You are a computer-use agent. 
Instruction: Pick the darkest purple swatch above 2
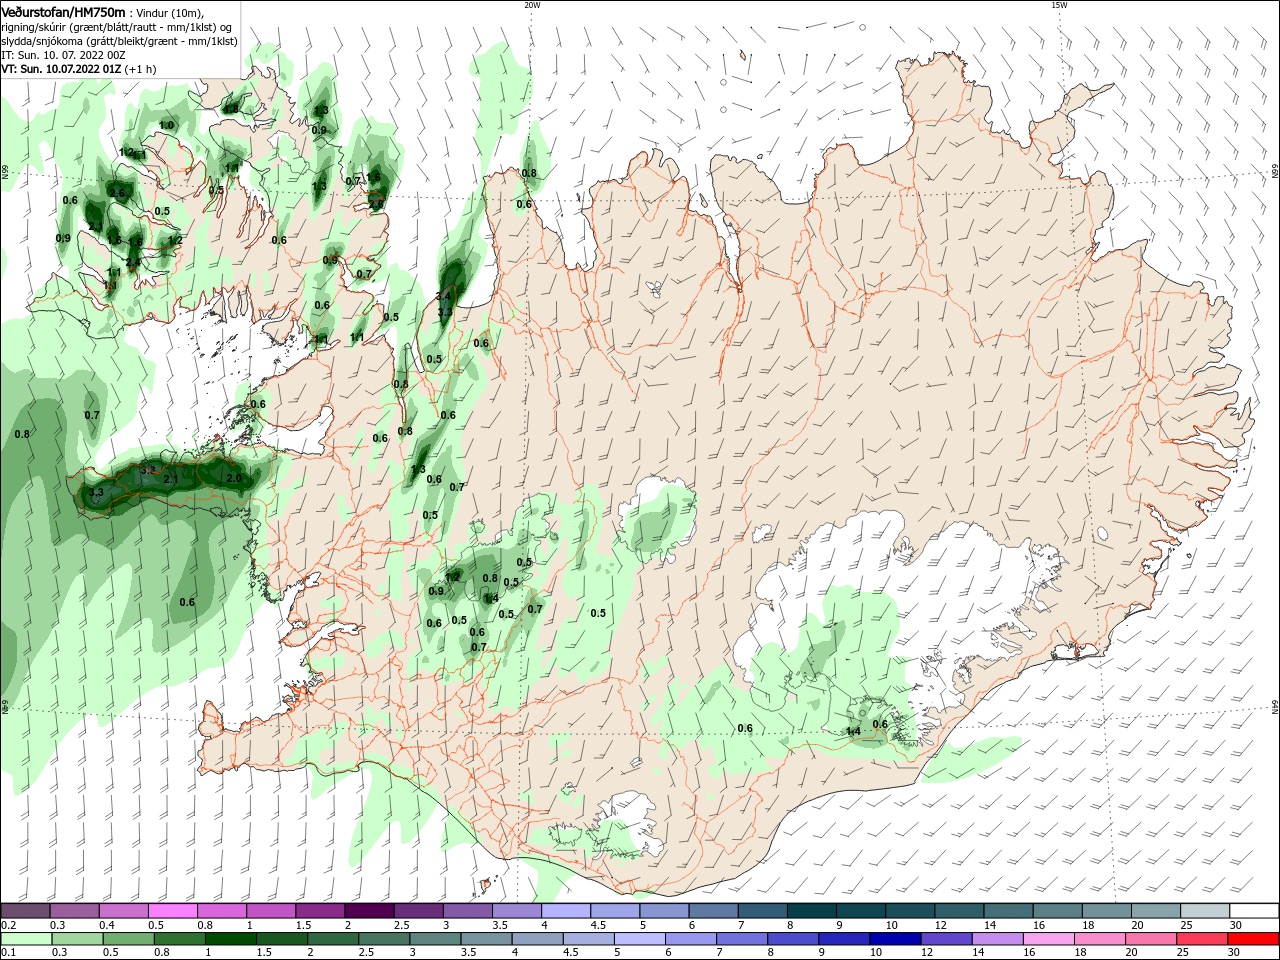pos(369,911)
